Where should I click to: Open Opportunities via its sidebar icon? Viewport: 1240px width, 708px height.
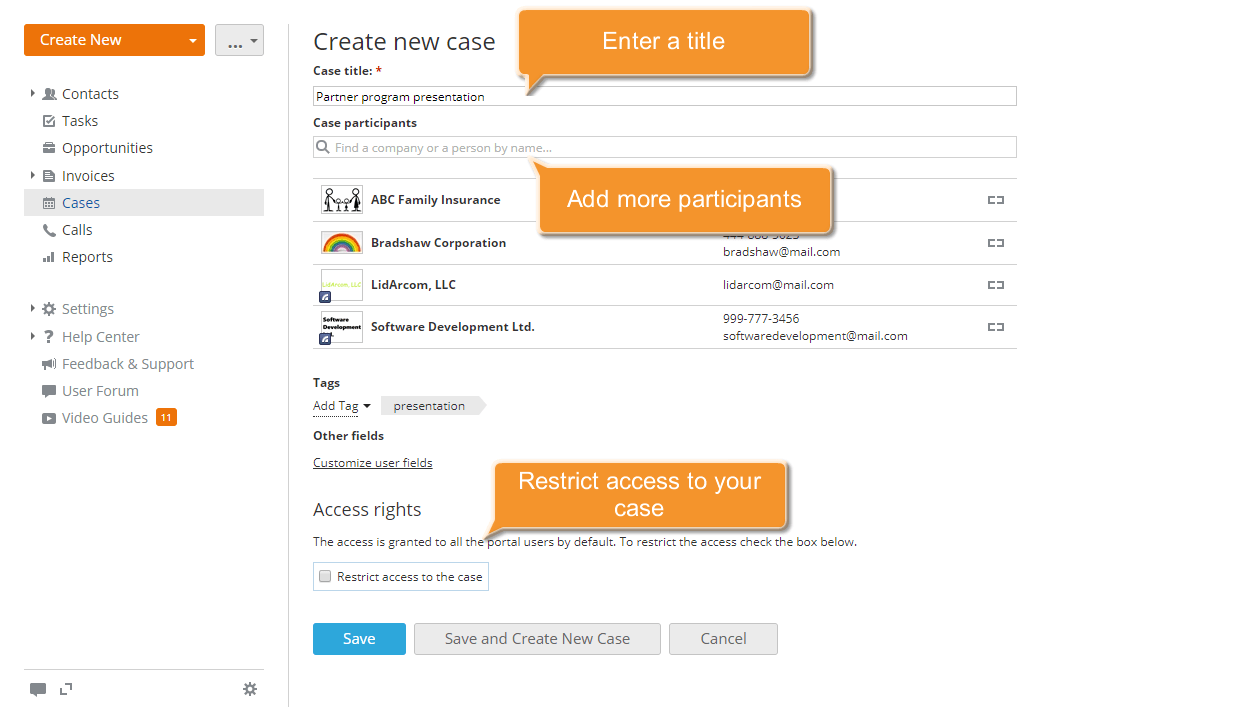coord(47,147)
